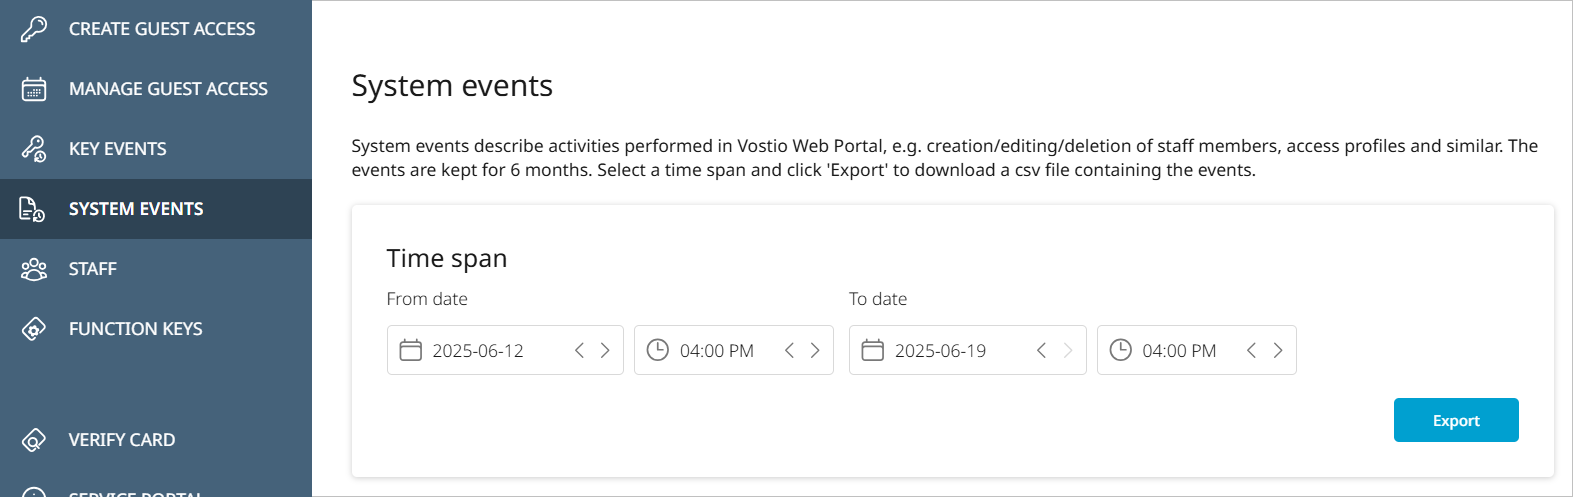This screenshot has width=1573, height=497.
Task: Click the System Events document icon
Action: coord(33,209)
